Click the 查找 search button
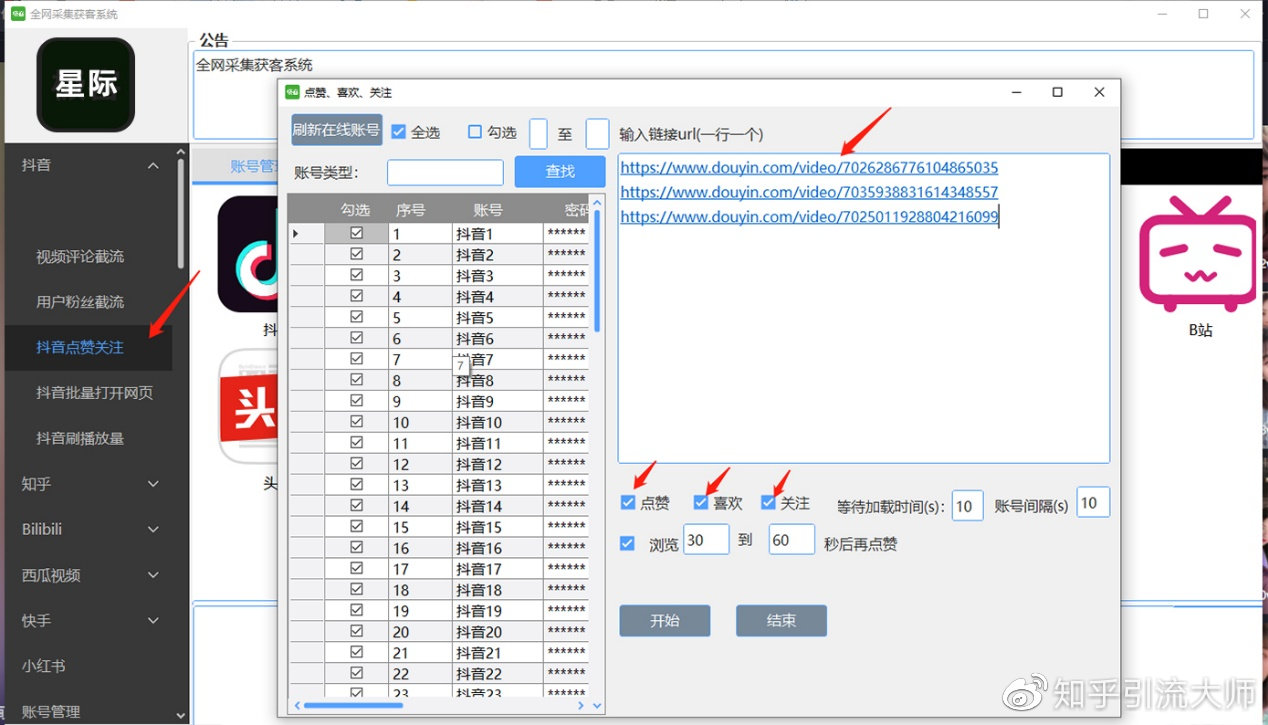Image resolution: width=1268 pixels, height=725 pixels. (x=560, y=171)
